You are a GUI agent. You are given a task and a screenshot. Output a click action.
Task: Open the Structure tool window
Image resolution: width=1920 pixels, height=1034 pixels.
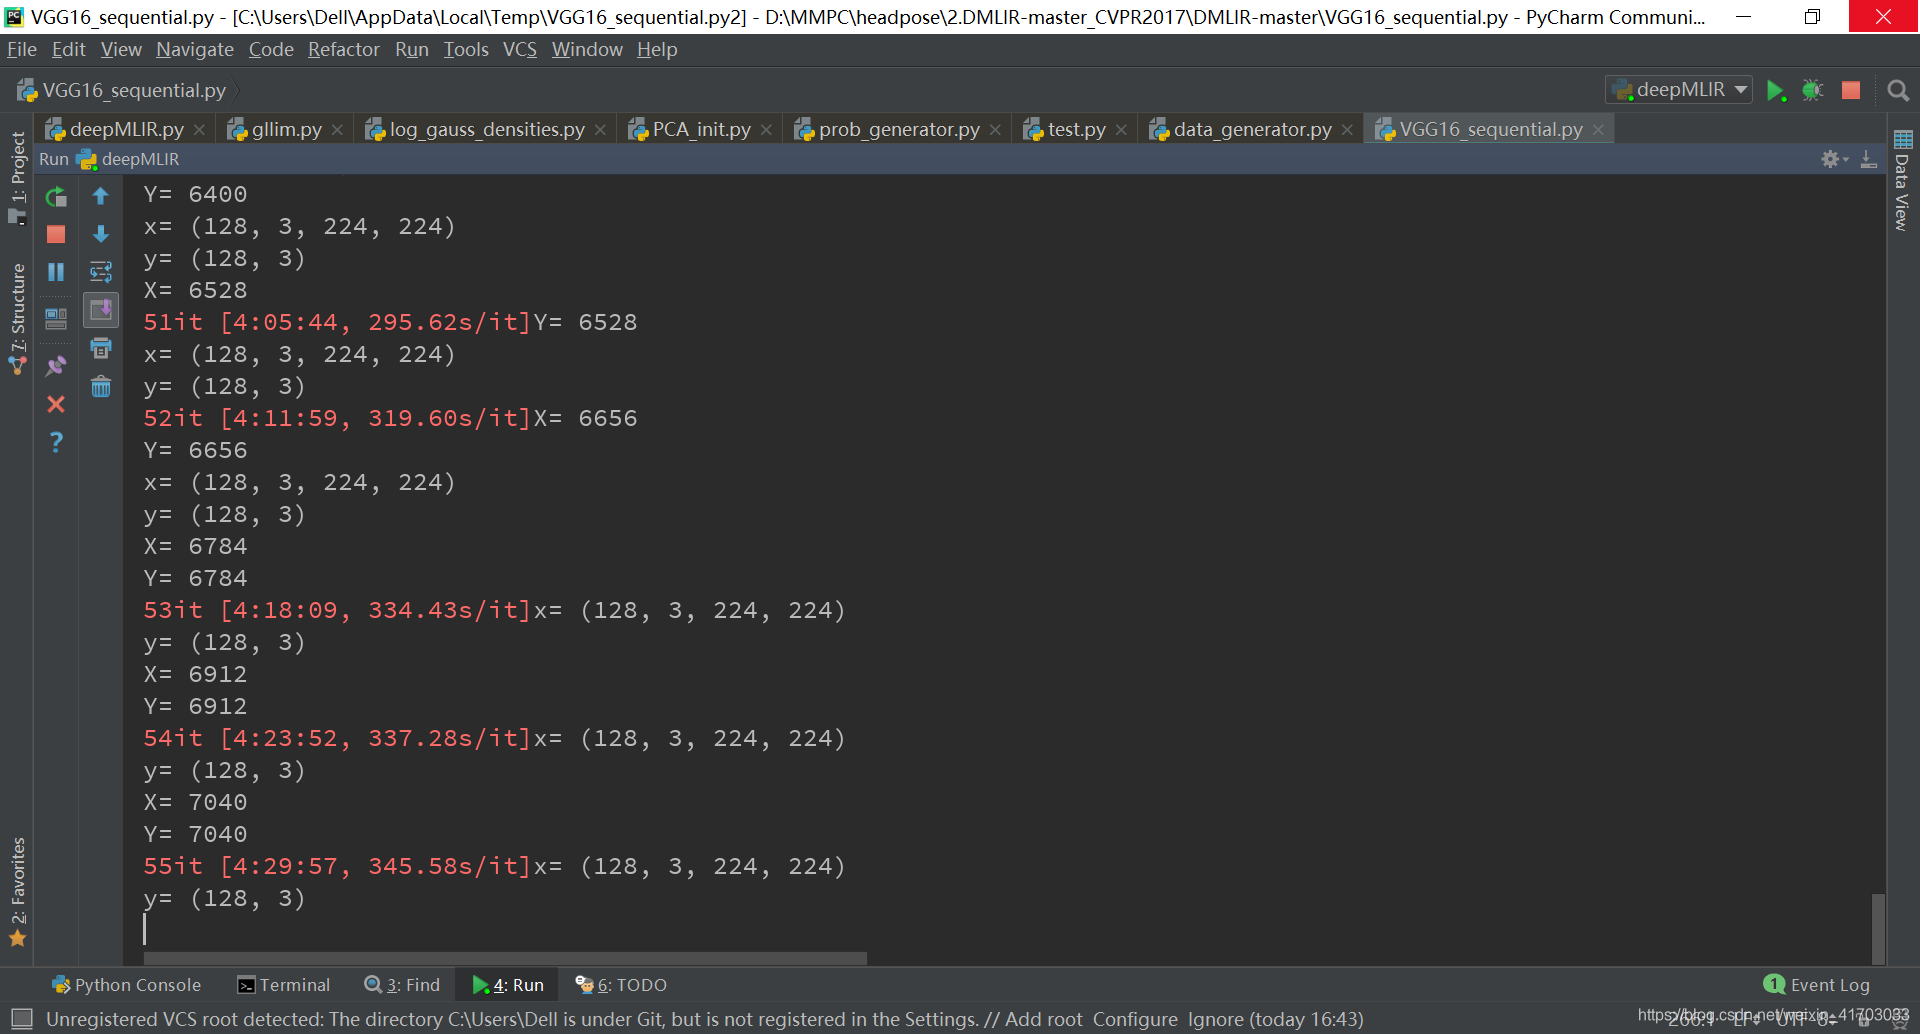(x=17, y=319)
